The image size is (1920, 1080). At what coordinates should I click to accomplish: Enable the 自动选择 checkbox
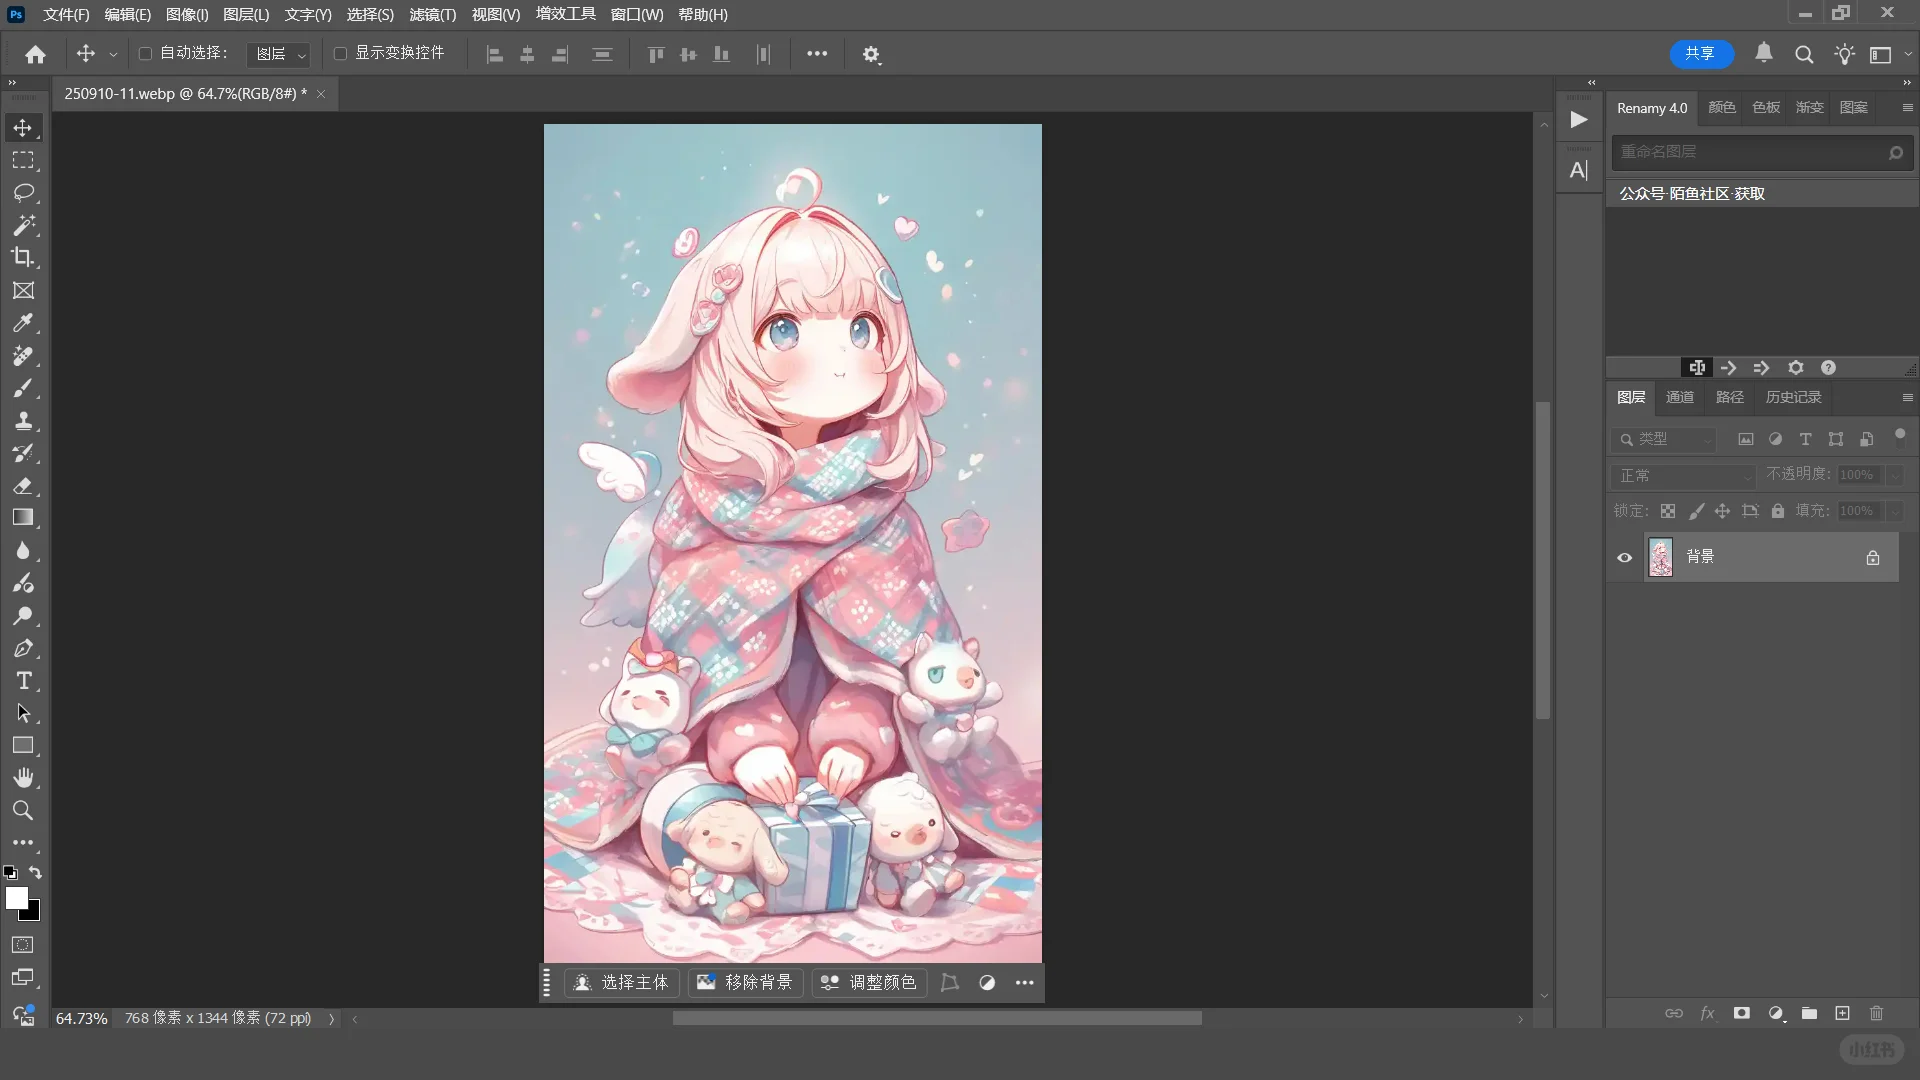pyautogui.click(x=145, y=53)
